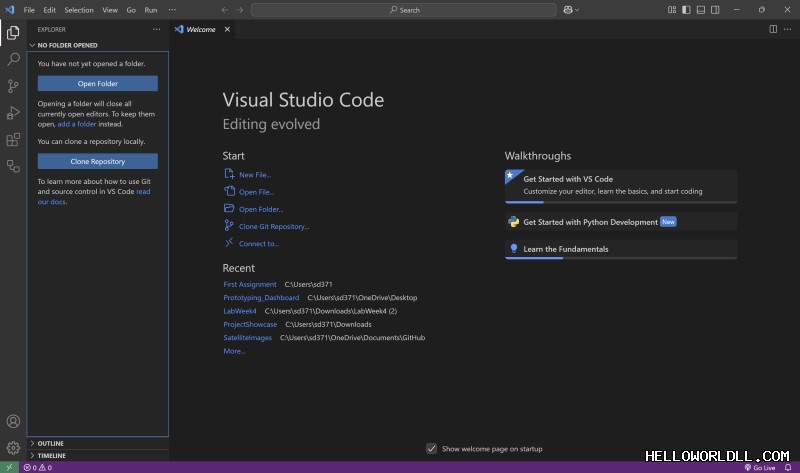The height and width of the screenshot is (473, 800).
Task: Open the Explorer view in activity bar
Action: click(13, 33)
